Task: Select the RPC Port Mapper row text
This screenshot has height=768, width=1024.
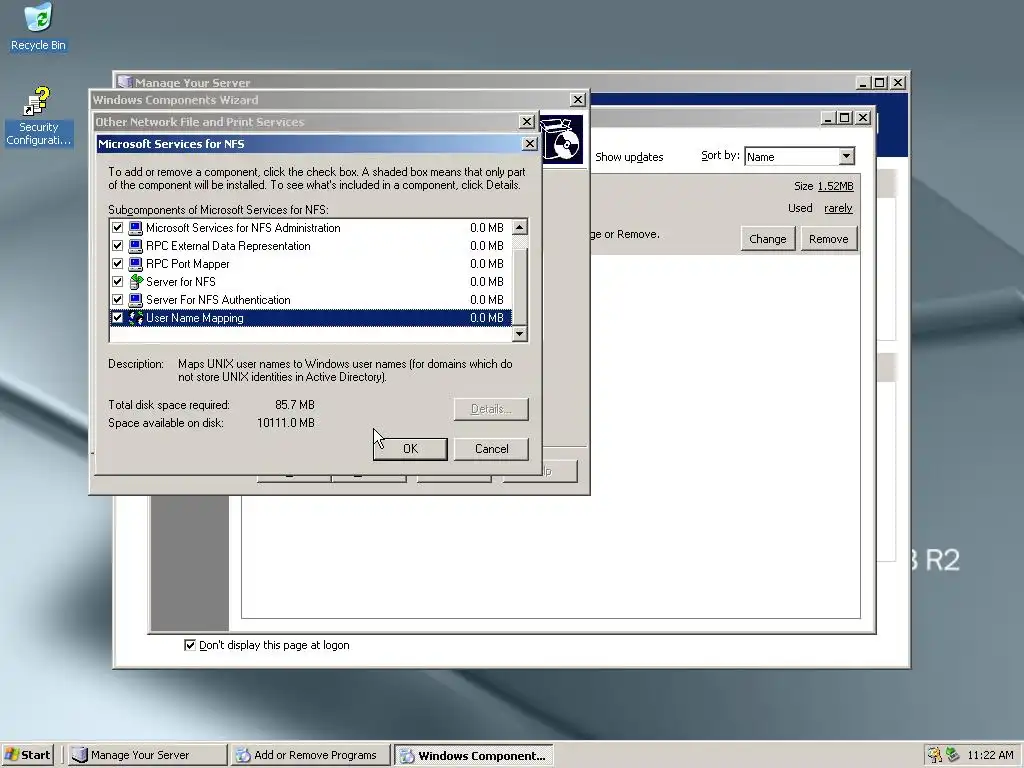Action: tap(188, 264)
